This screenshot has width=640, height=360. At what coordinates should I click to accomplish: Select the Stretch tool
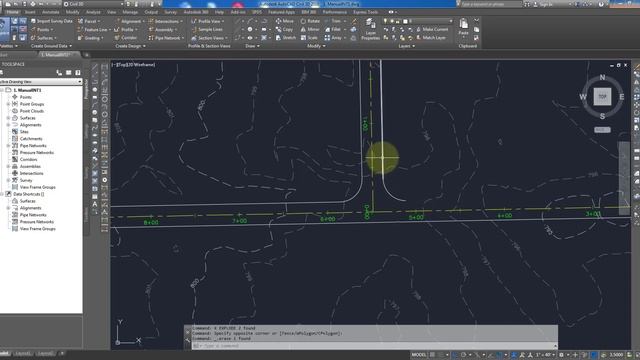[x=286, y=38]
